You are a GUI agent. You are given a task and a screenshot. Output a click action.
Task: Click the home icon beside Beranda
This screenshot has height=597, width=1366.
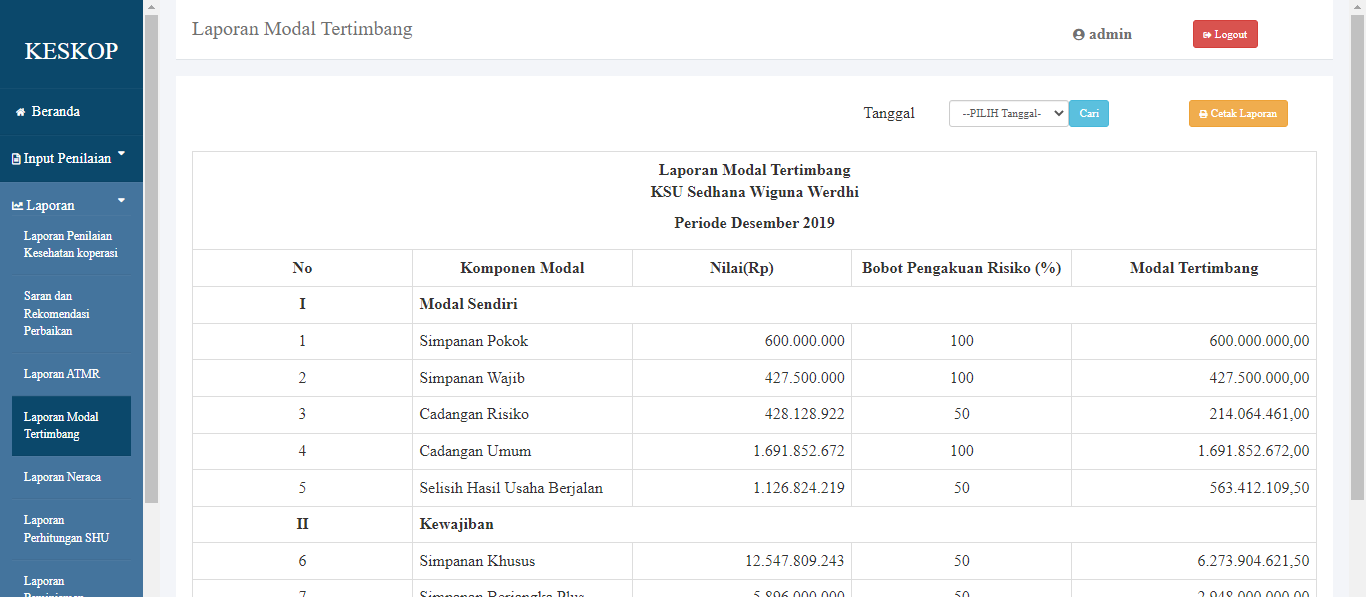(x=20, y=112)
